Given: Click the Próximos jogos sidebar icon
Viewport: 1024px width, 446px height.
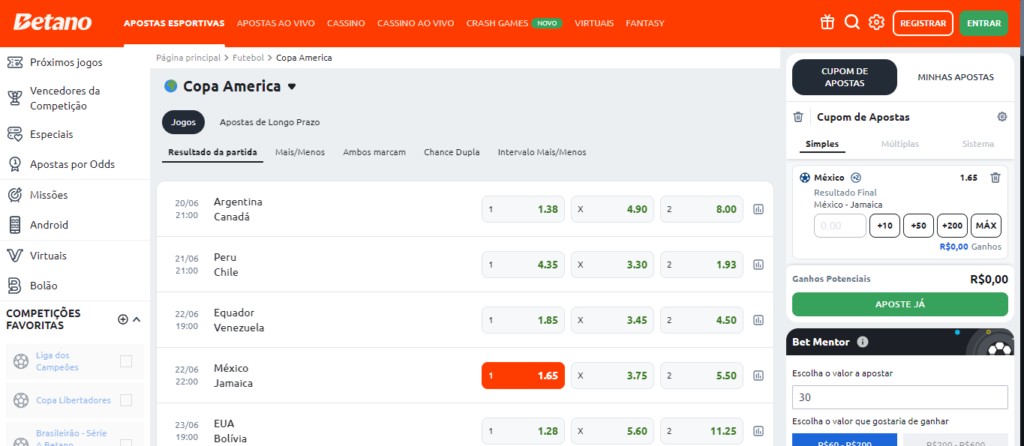Looking at the screenshot, I should (x=14, y=63).
